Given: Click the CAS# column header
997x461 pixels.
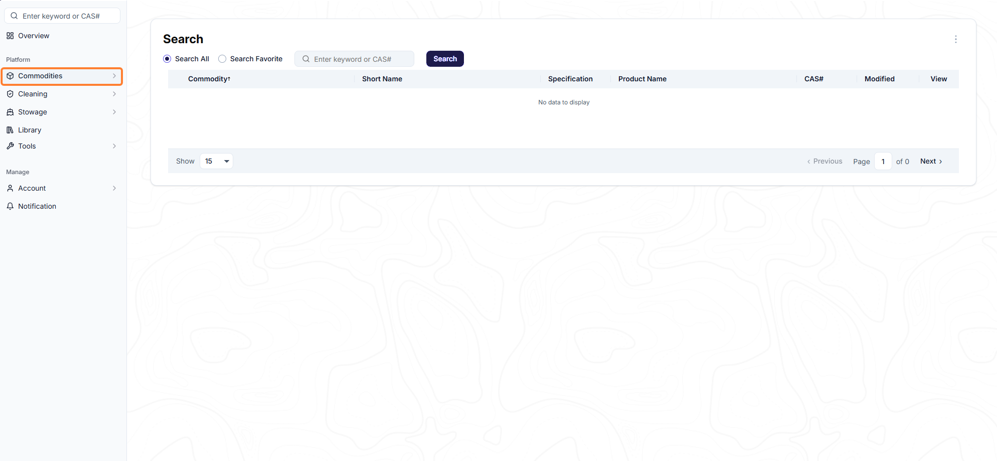Looking at the screenshot, I should coord(814,79).
